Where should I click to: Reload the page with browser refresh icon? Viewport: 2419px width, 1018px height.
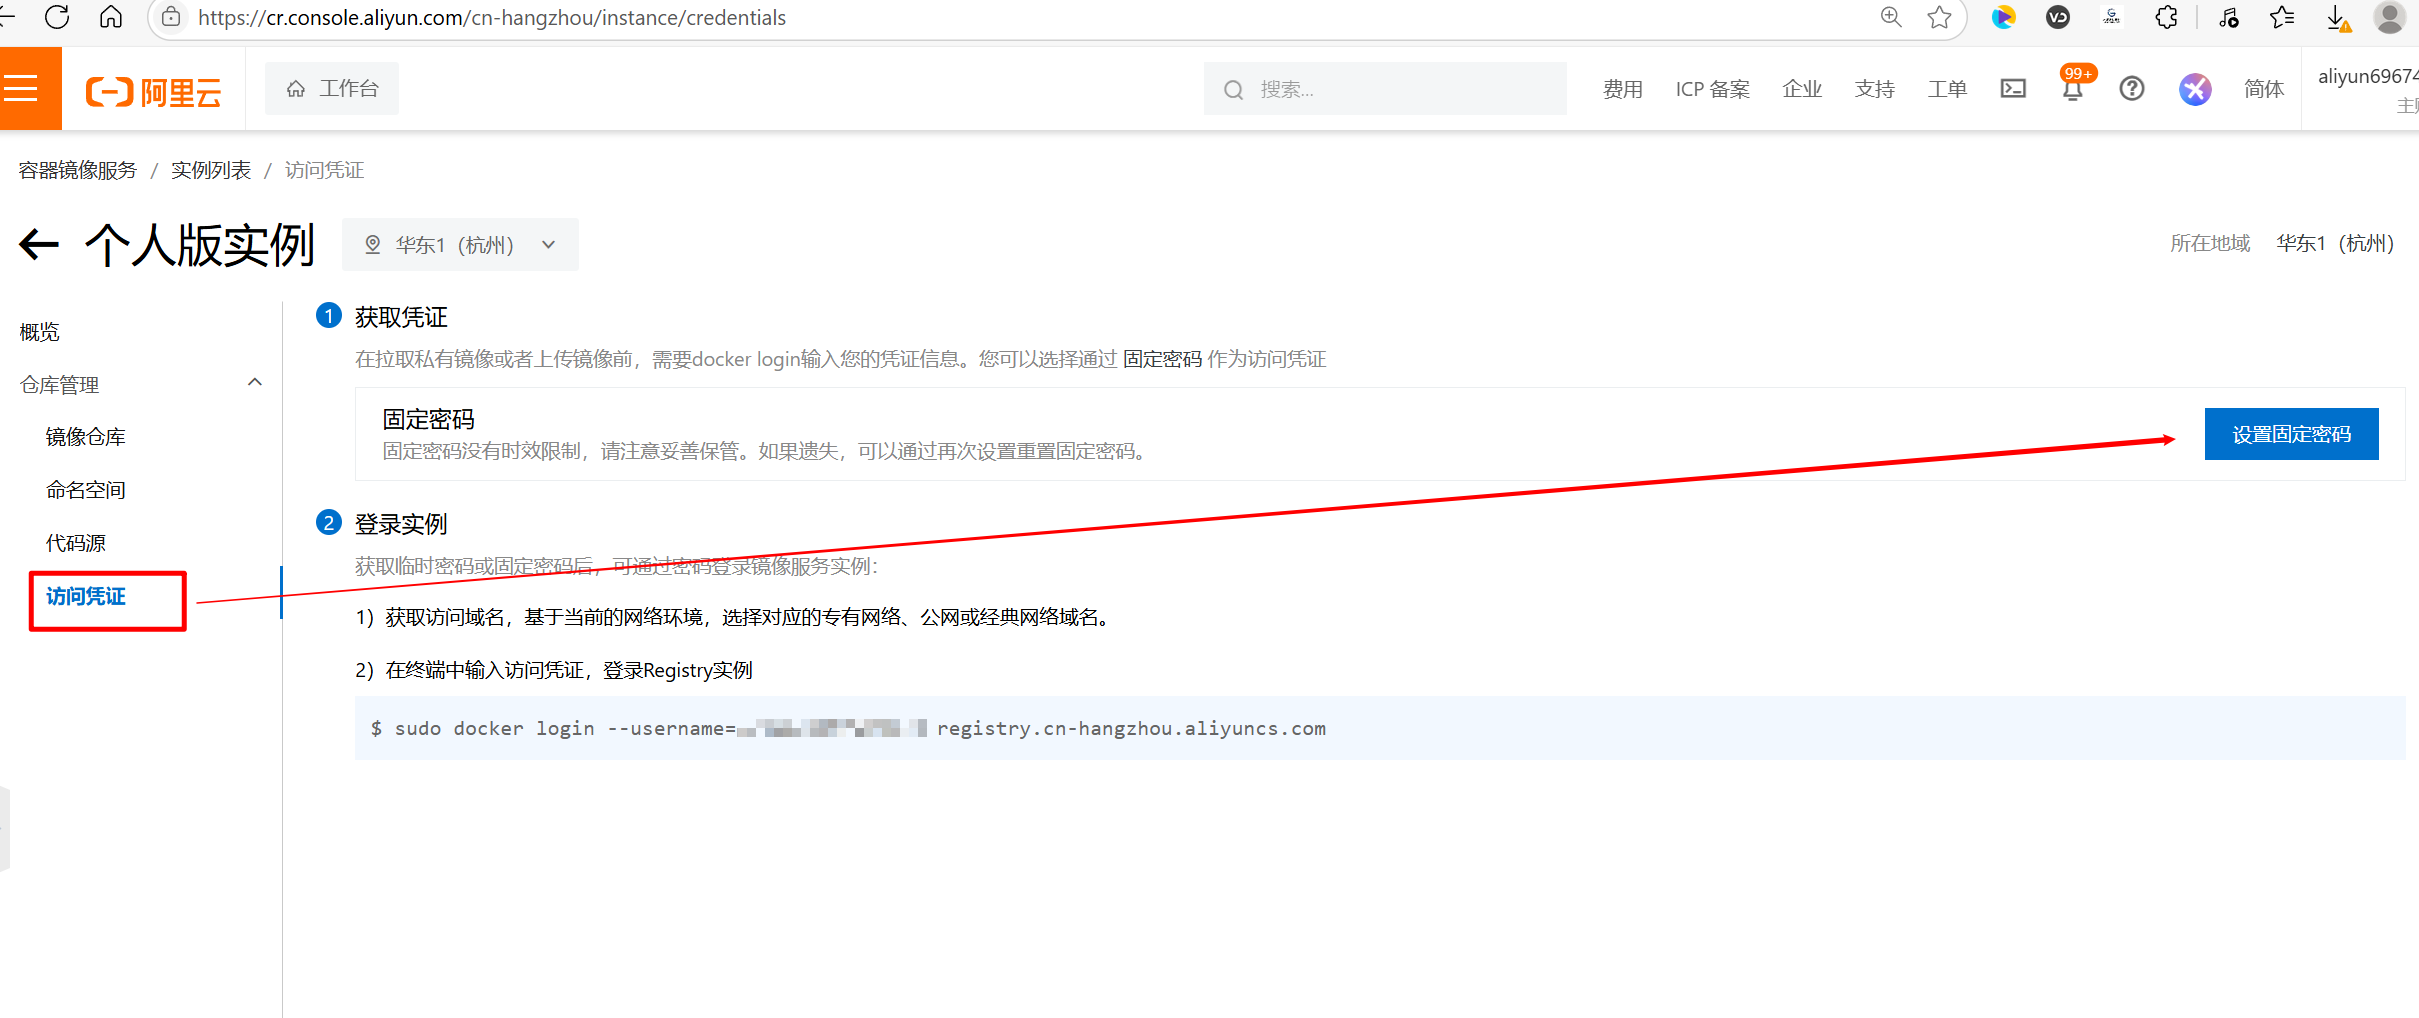click(57, 17)
